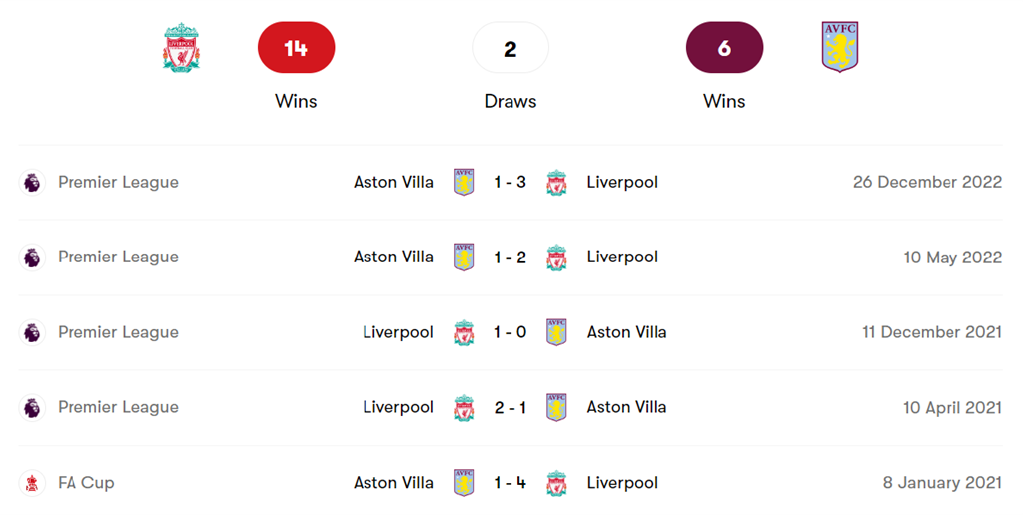Open the 1 - 2 score from 10 May 2022

(510, 257)
